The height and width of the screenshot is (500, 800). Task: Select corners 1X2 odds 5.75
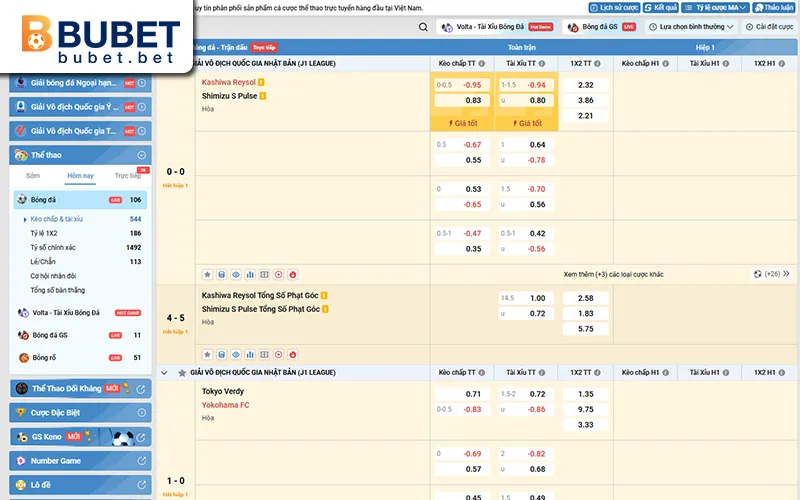(586, 329)
